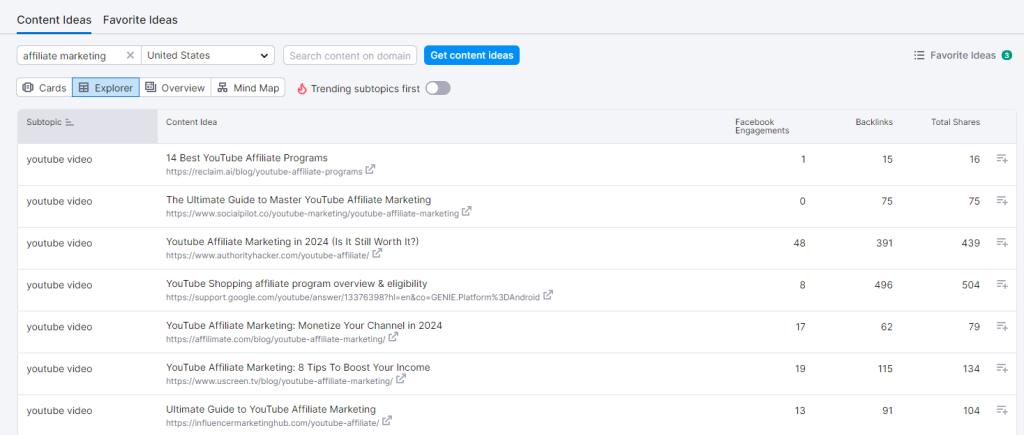1024x435 pixels.
Task: Open Favorite Ideas at top right
Action: (x=963, y=56)
